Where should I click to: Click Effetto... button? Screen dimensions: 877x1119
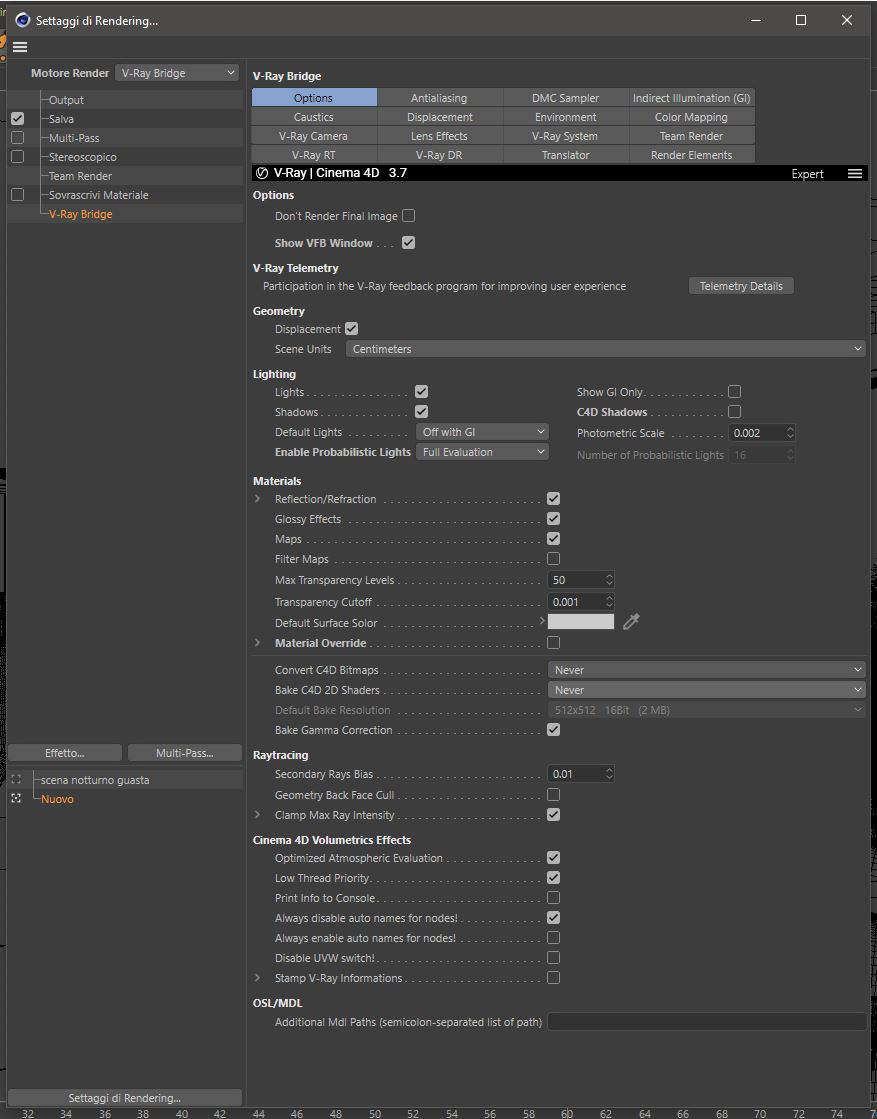coord(65,753)
